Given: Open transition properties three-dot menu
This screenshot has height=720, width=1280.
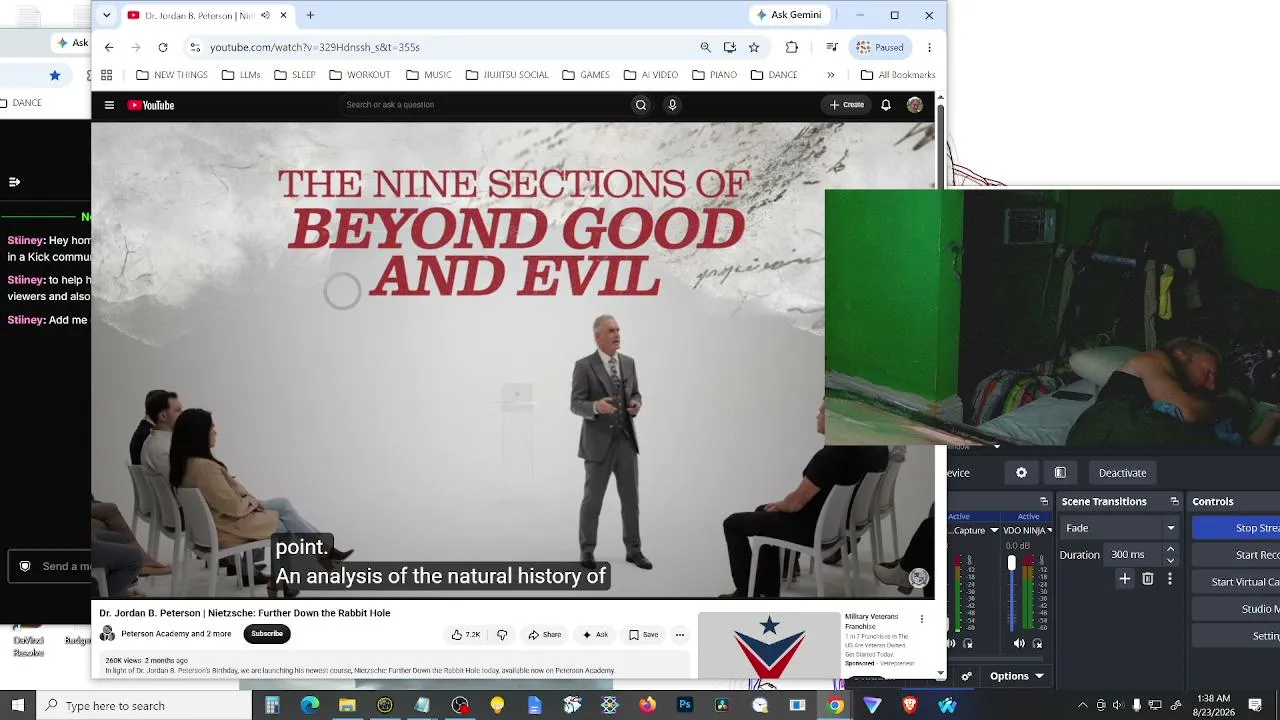Looking at the screenshot, I should 1169,579.
